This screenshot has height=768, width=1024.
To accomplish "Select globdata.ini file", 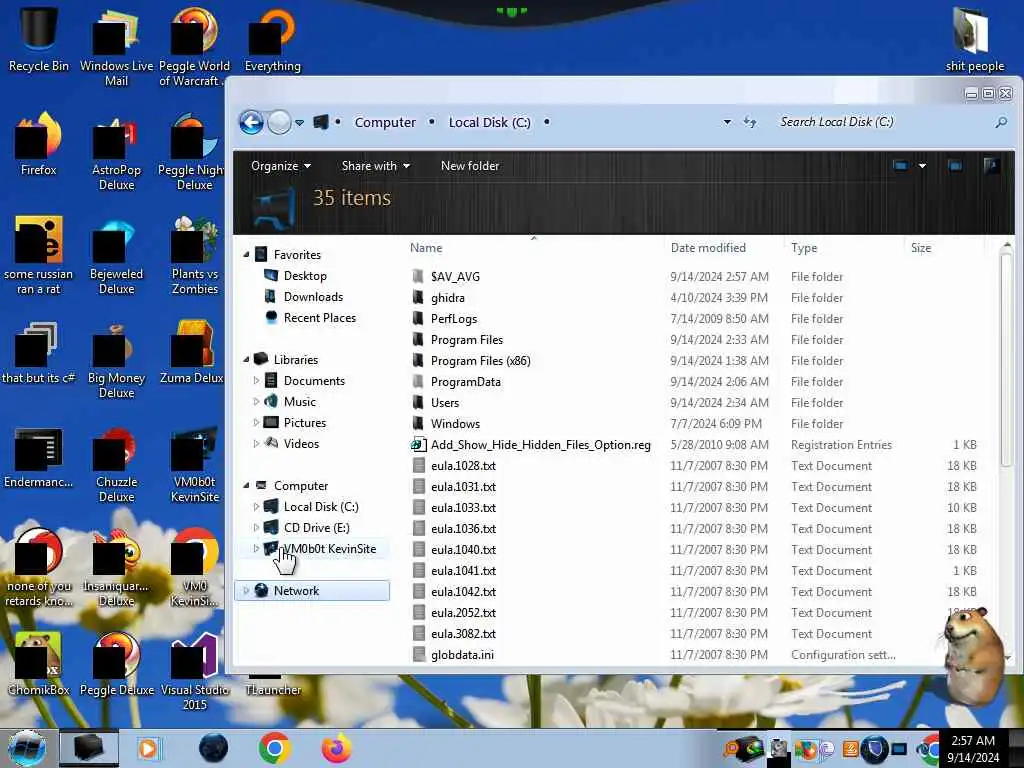I will (462, 654).
